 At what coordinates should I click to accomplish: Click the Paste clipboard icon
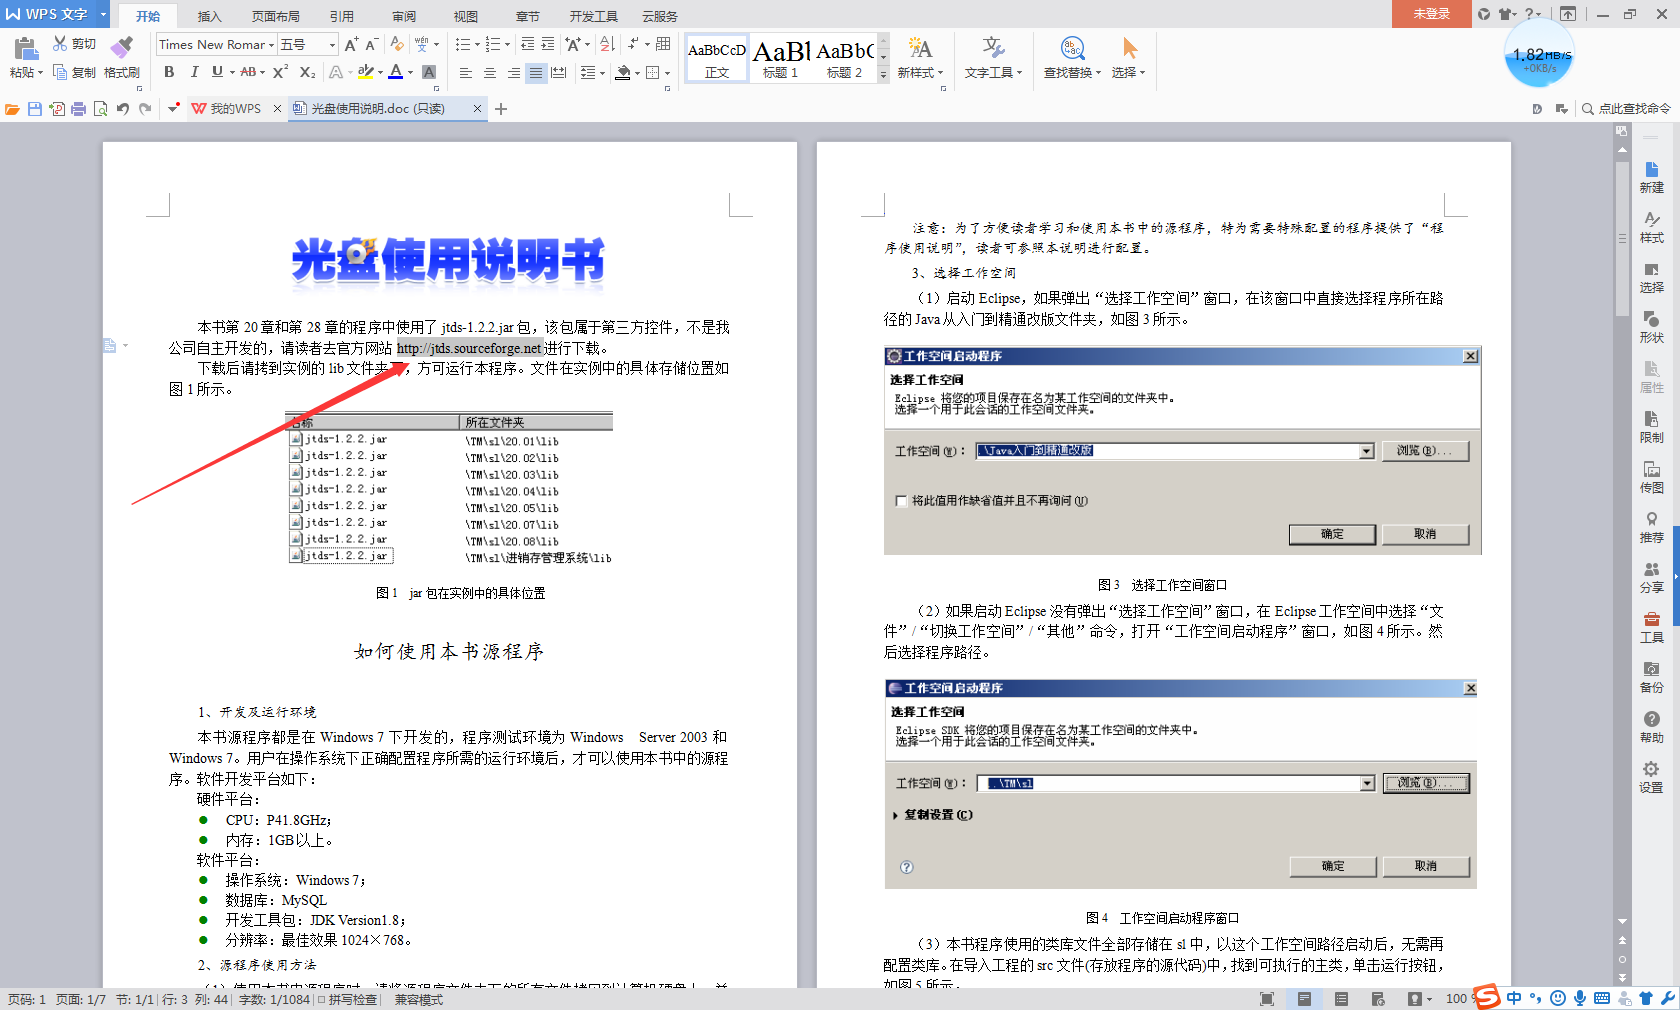(x=26, y=47)
